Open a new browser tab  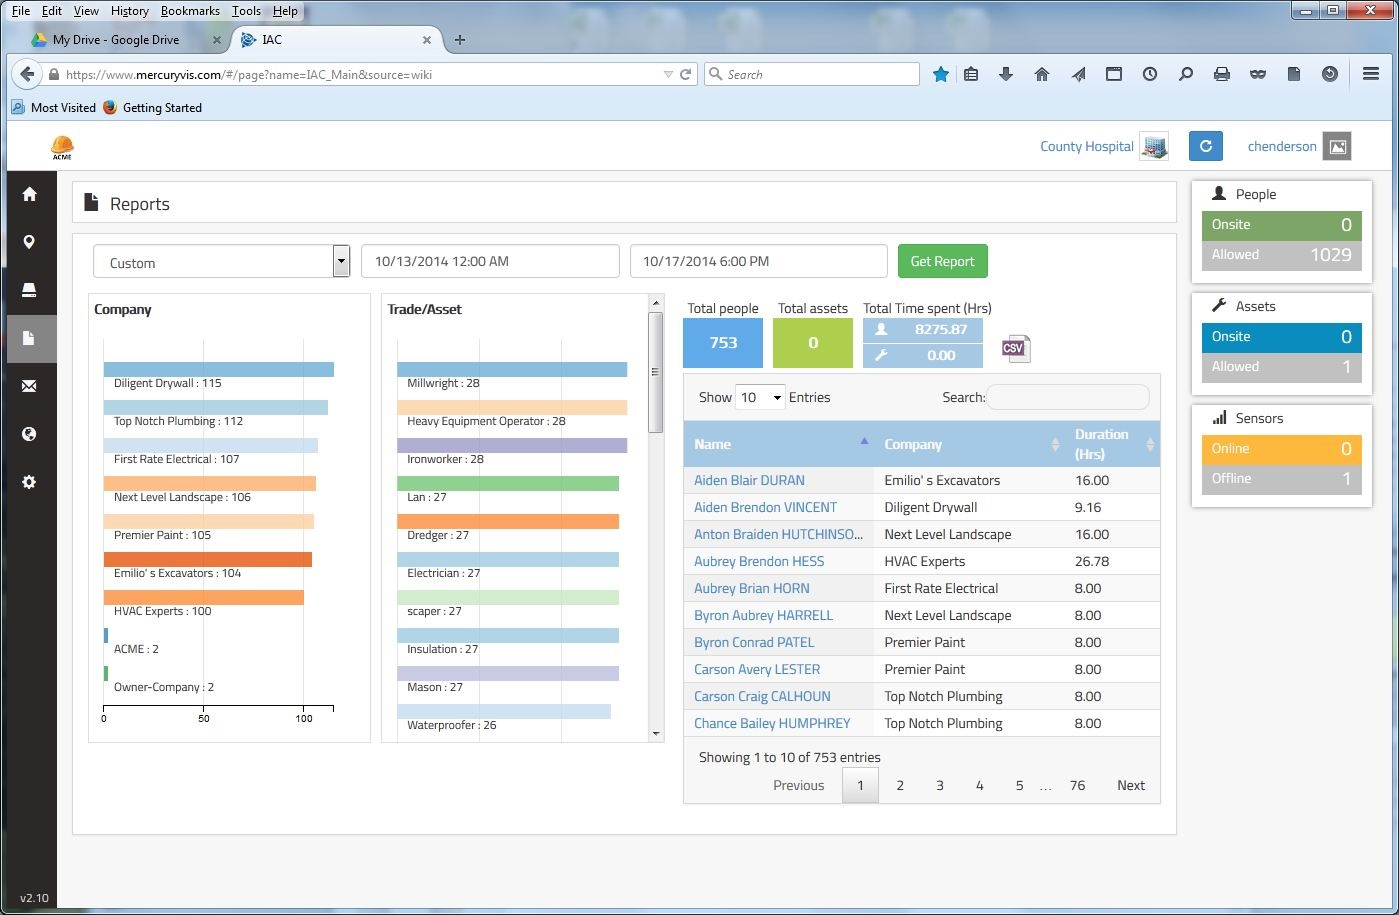[460, 40]
